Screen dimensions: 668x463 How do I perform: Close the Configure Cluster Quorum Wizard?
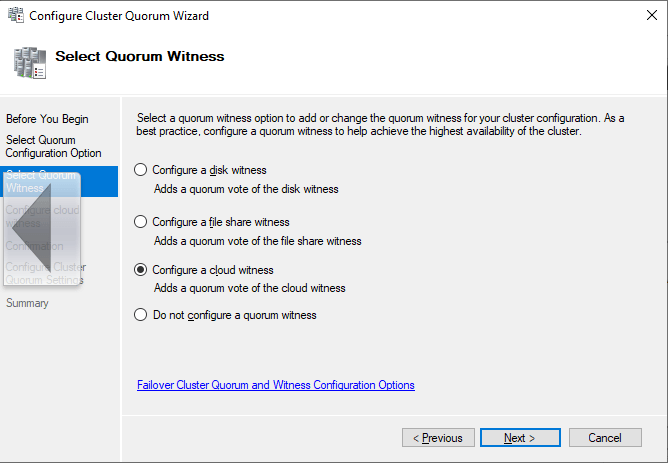click(651, 15)
